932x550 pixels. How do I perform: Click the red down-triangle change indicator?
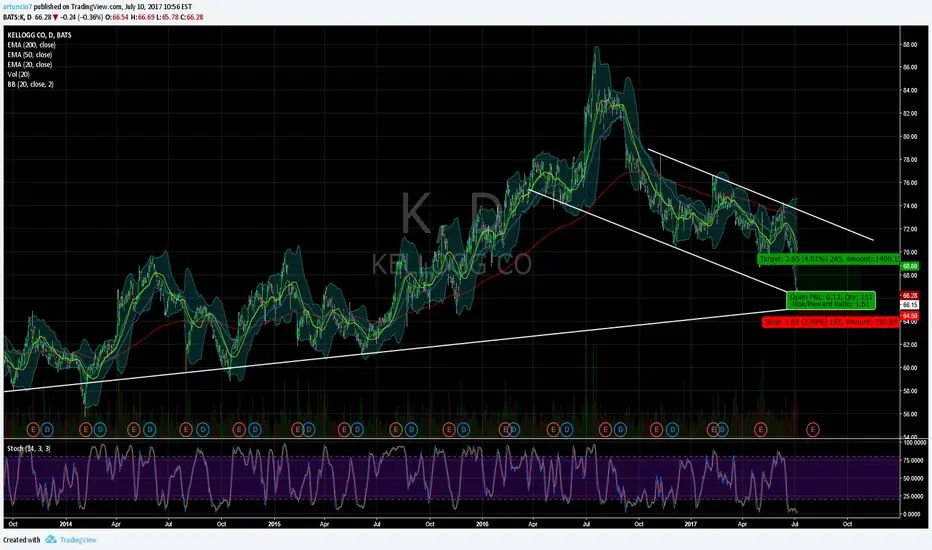[55, 17]
